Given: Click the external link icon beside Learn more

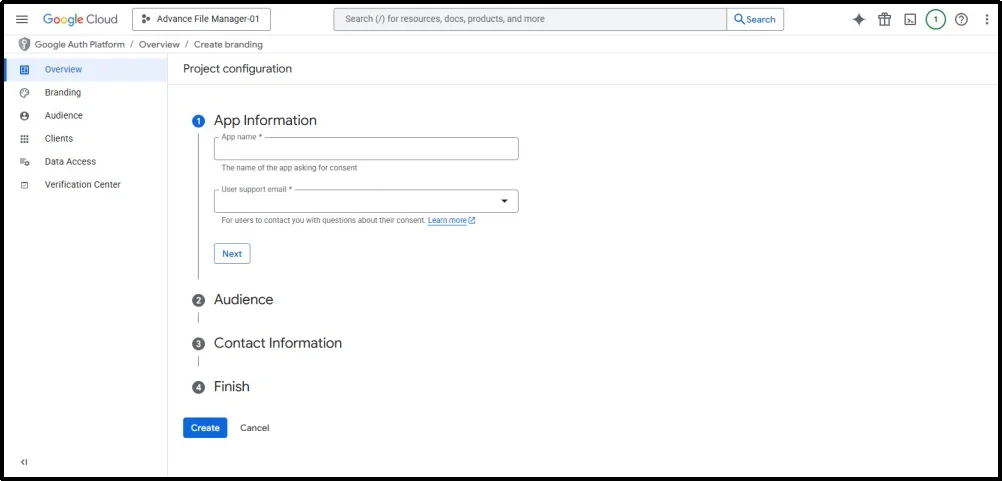Looking at the screenshot, I should [472, 220].
